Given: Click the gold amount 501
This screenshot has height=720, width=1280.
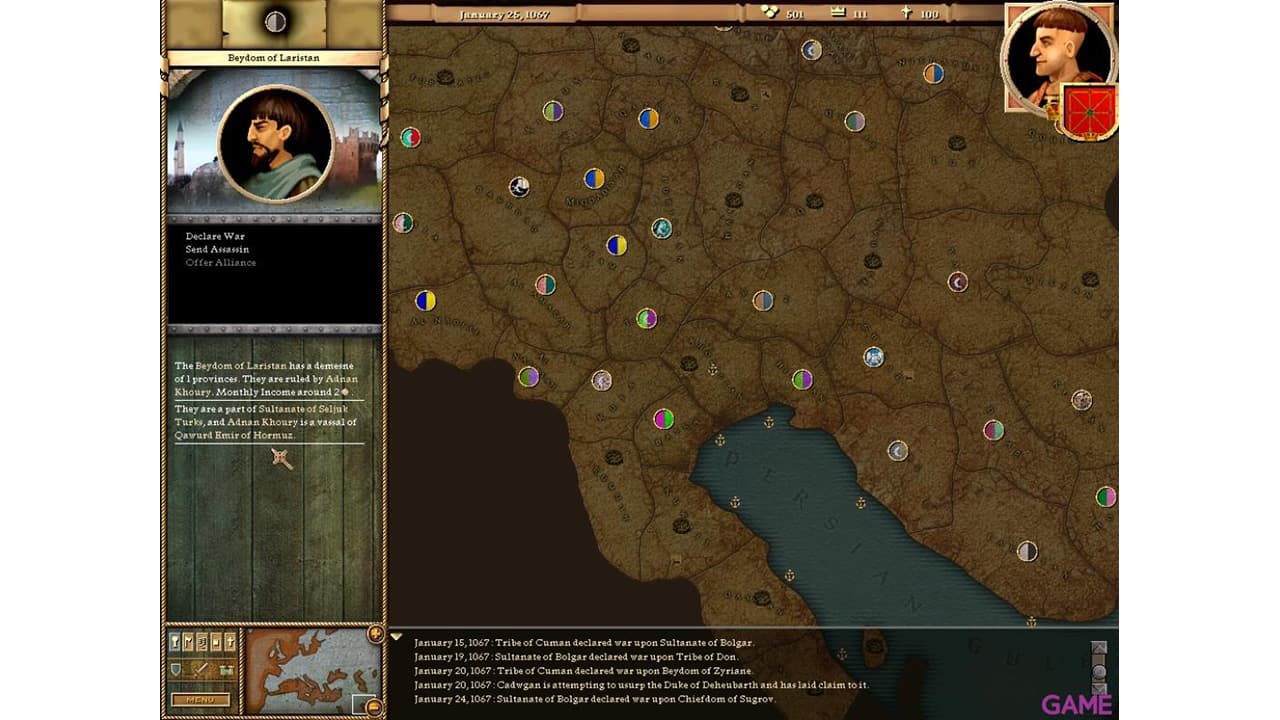Looking at the screenshot, I should 795,14.
